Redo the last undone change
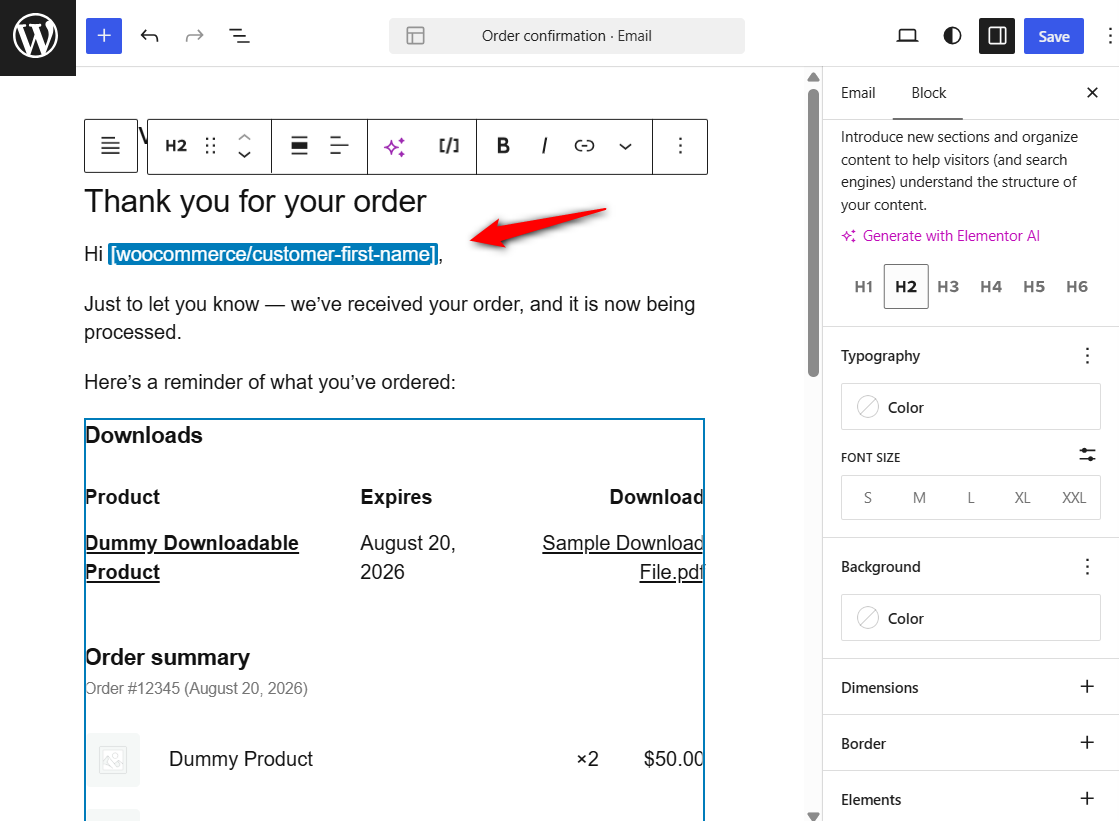 194,36
